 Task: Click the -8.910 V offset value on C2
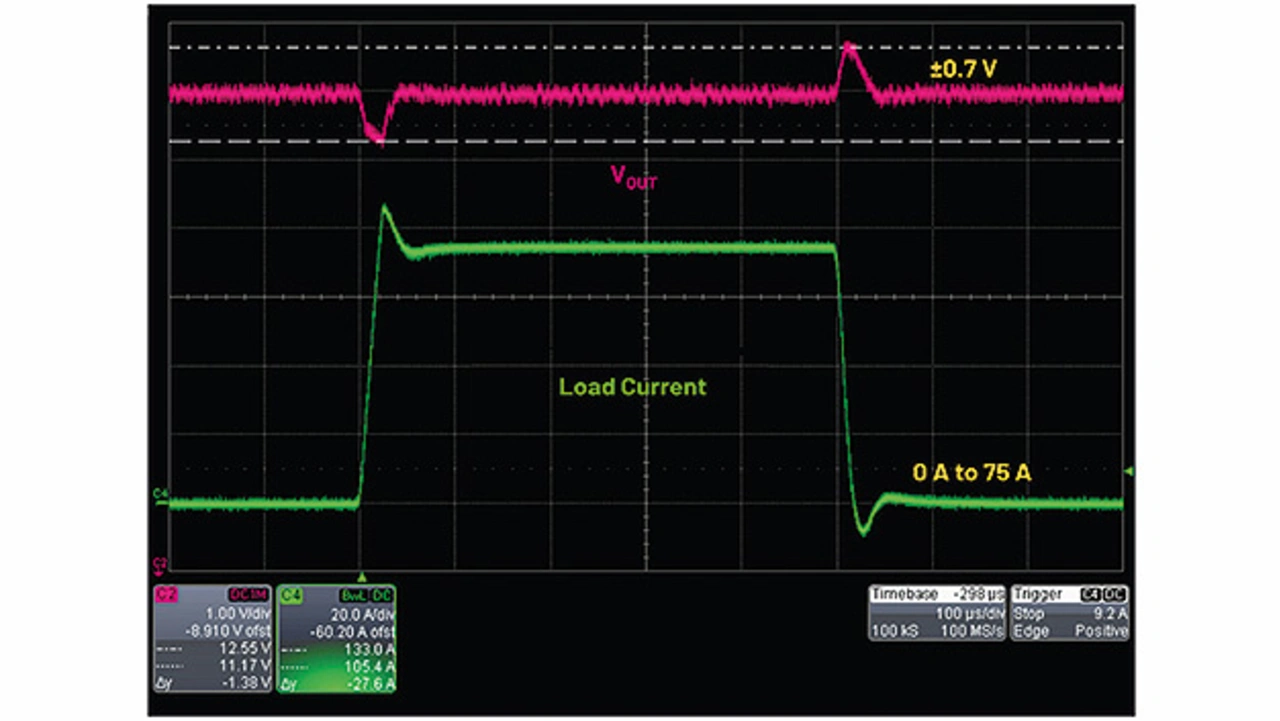click(232, 631)
